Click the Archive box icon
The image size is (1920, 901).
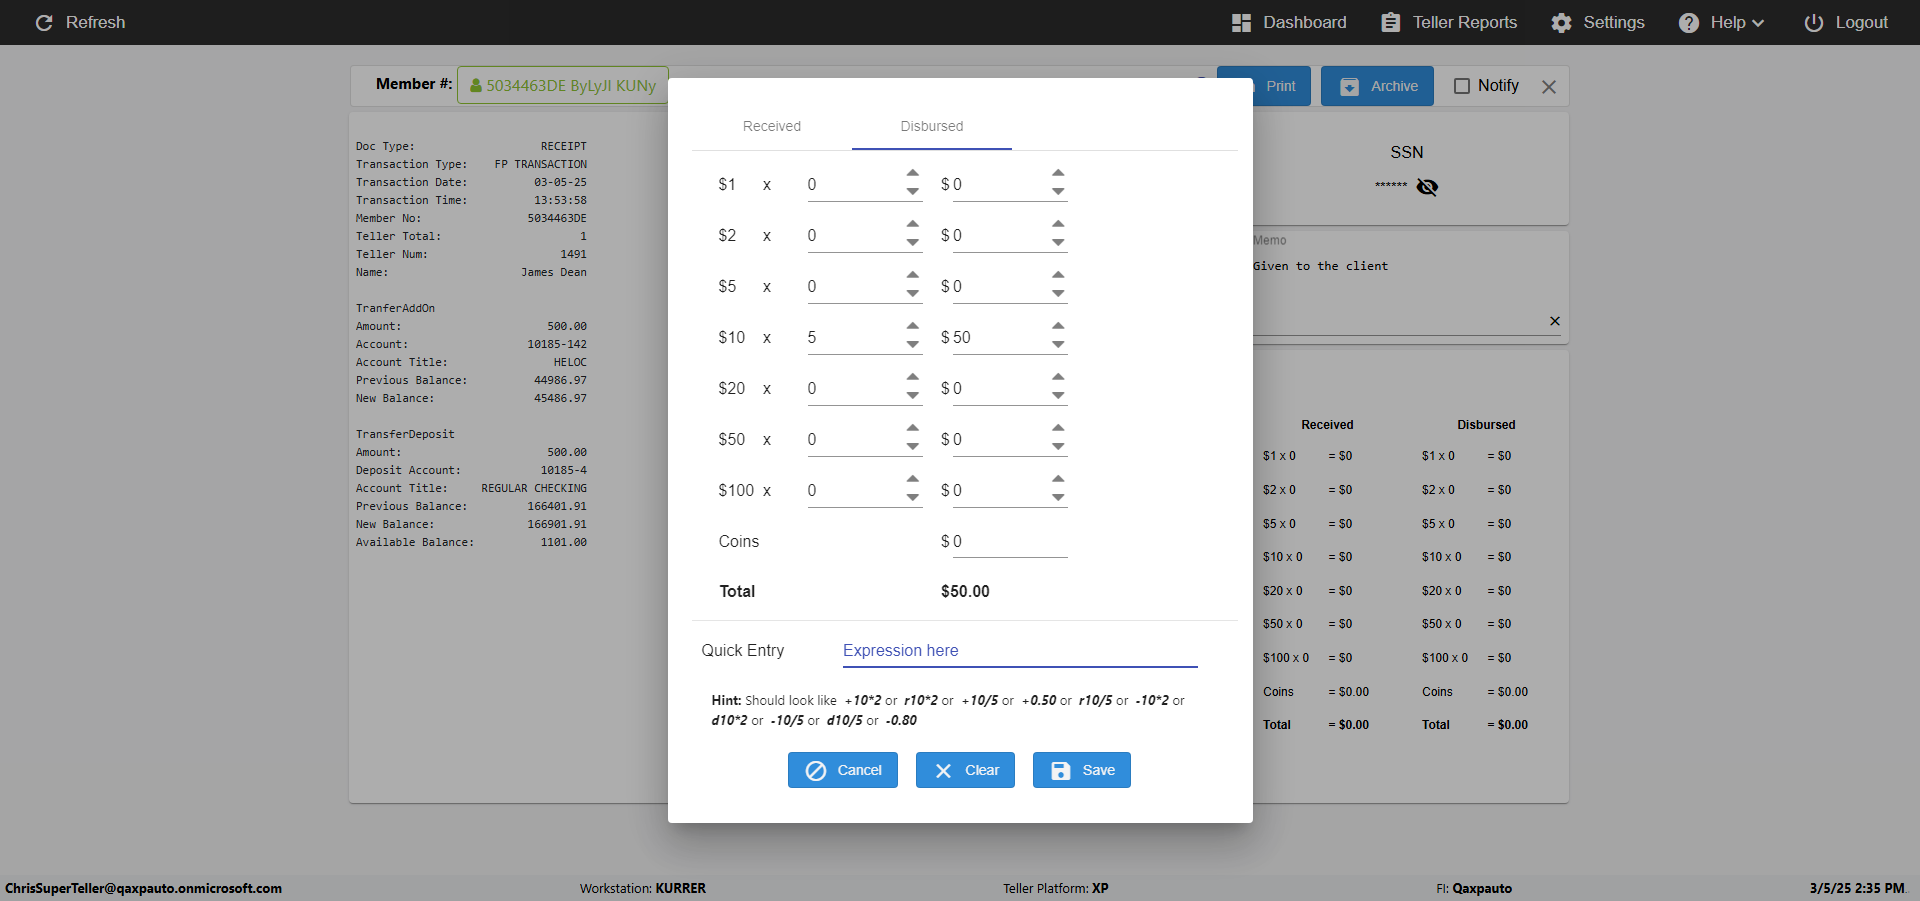[x=1349, y=86]
